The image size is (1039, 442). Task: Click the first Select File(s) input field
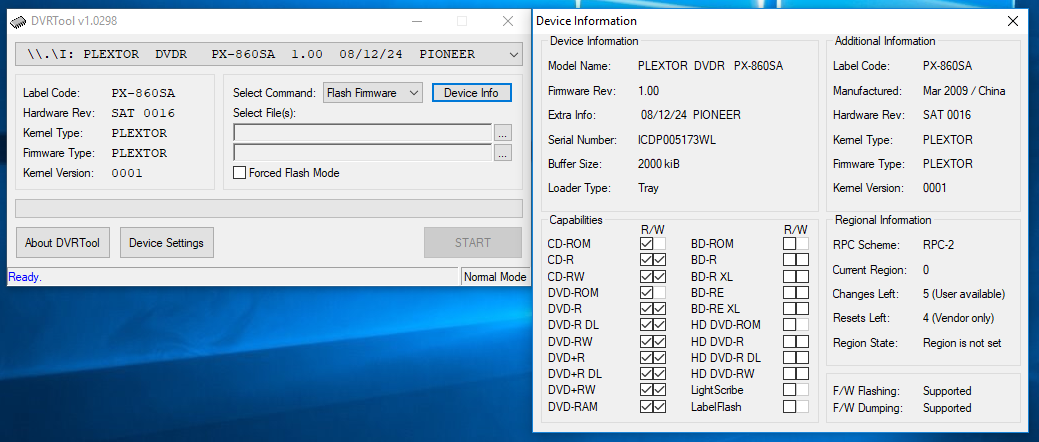[362, 133]
